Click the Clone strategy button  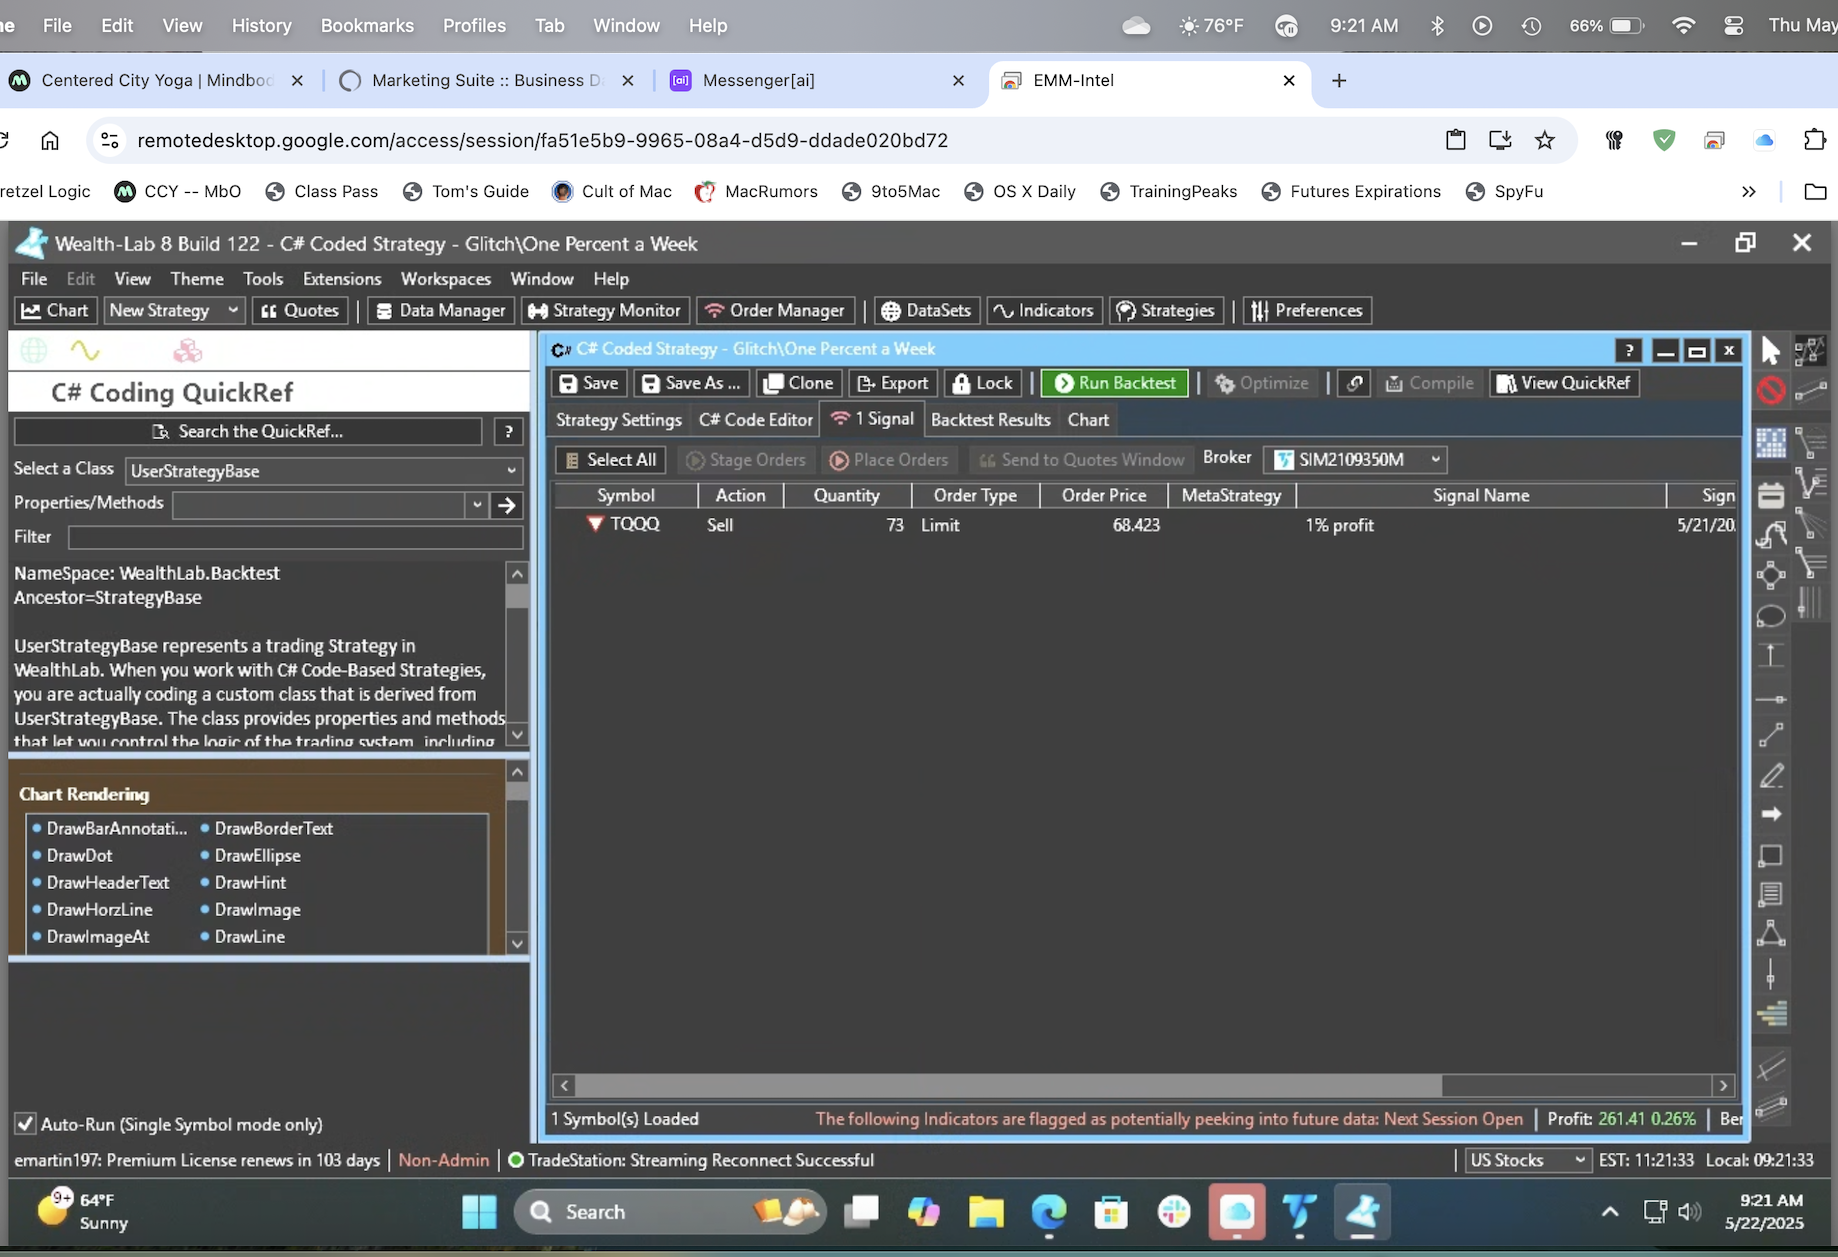coord(798,383)
